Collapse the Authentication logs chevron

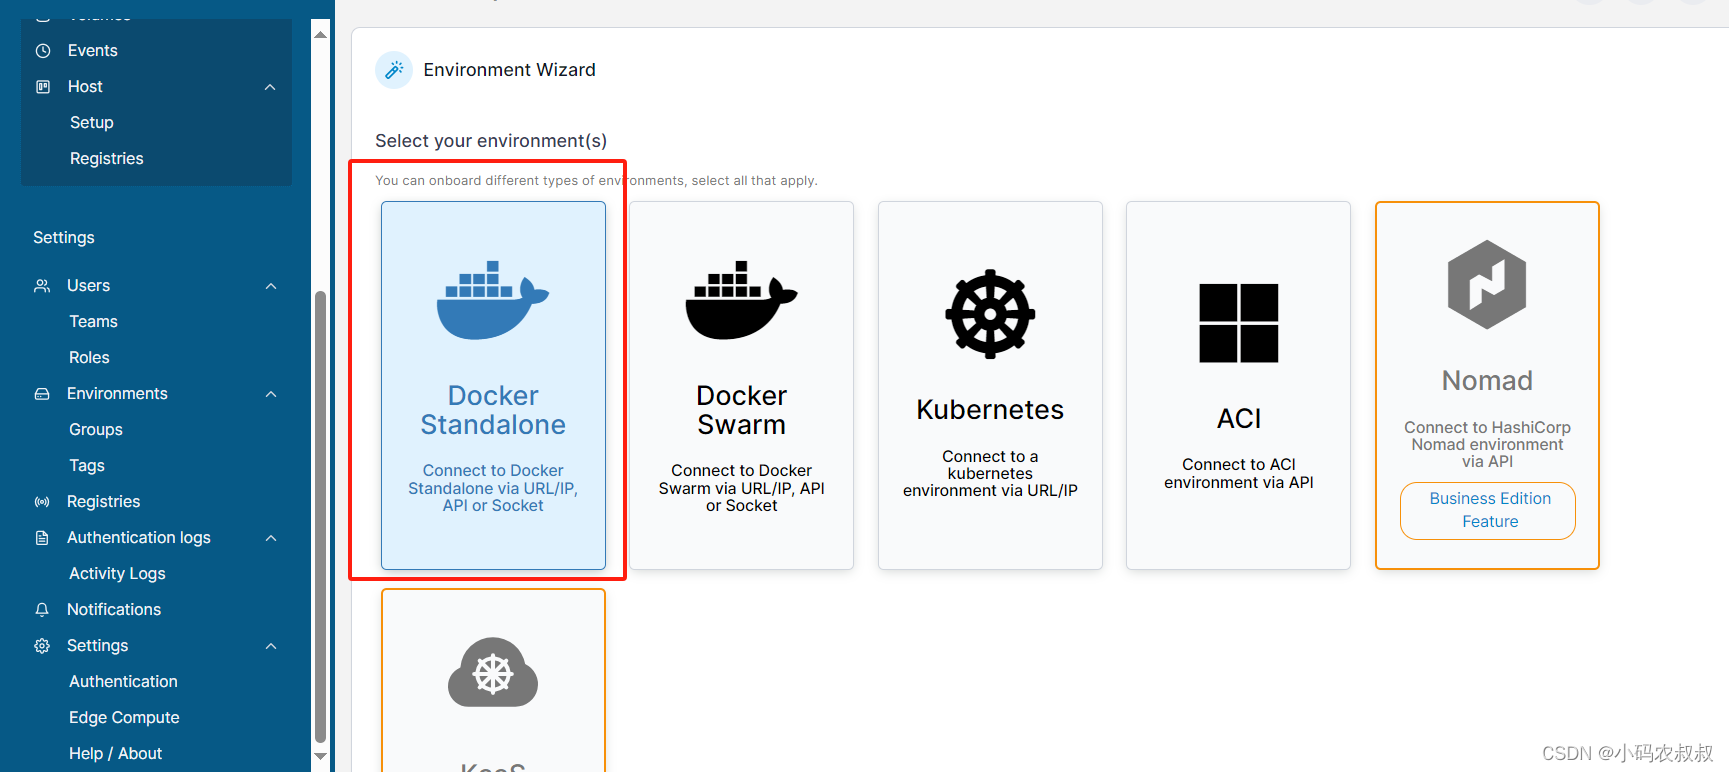(x=271, y=538)
